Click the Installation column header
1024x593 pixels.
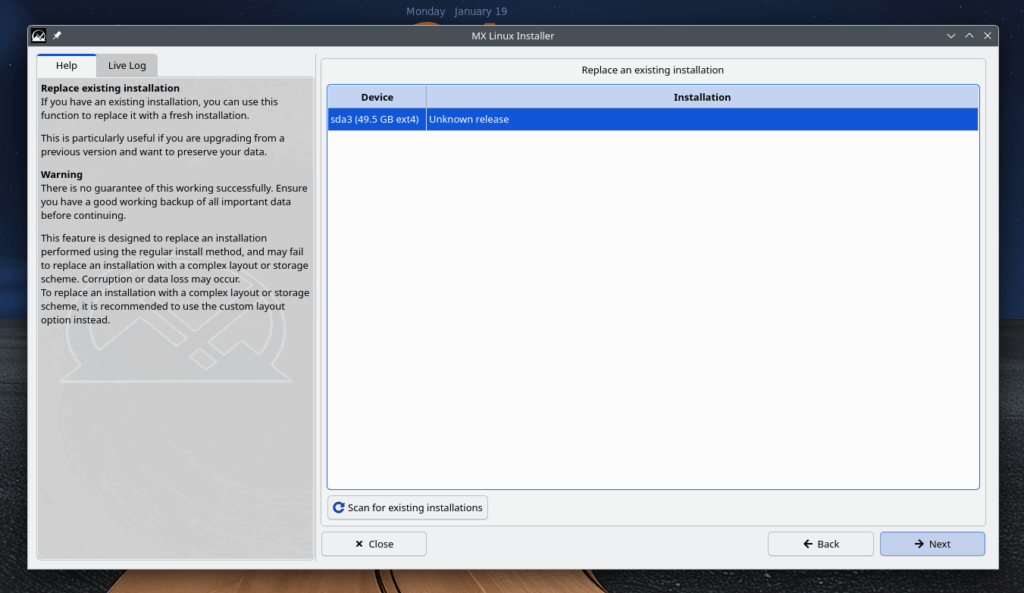pos(702,97)
